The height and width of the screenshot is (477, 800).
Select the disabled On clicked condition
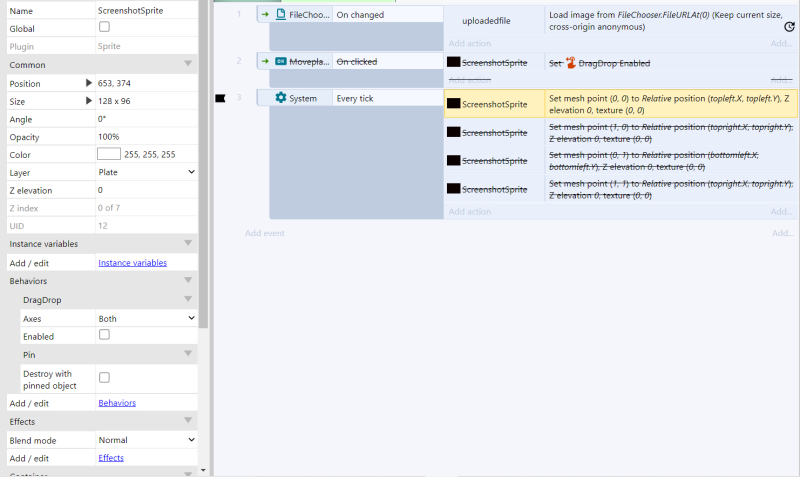388,61
